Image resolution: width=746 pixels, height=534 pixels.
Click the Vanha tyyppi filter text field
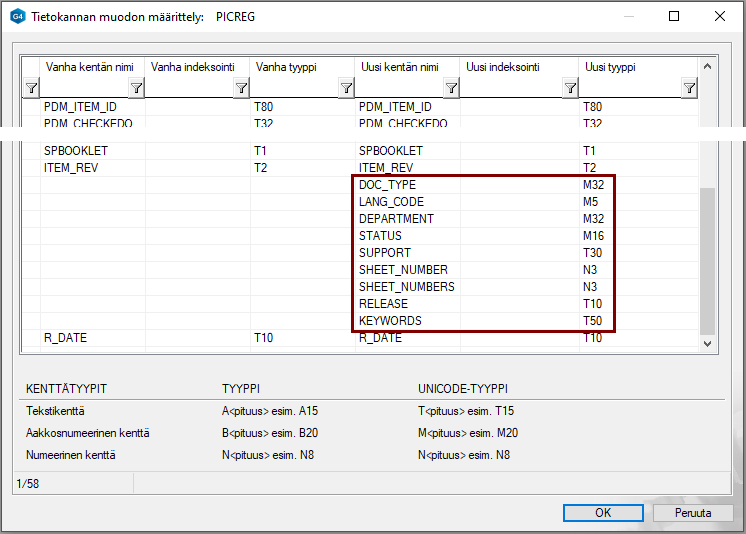tap(293, 89)
